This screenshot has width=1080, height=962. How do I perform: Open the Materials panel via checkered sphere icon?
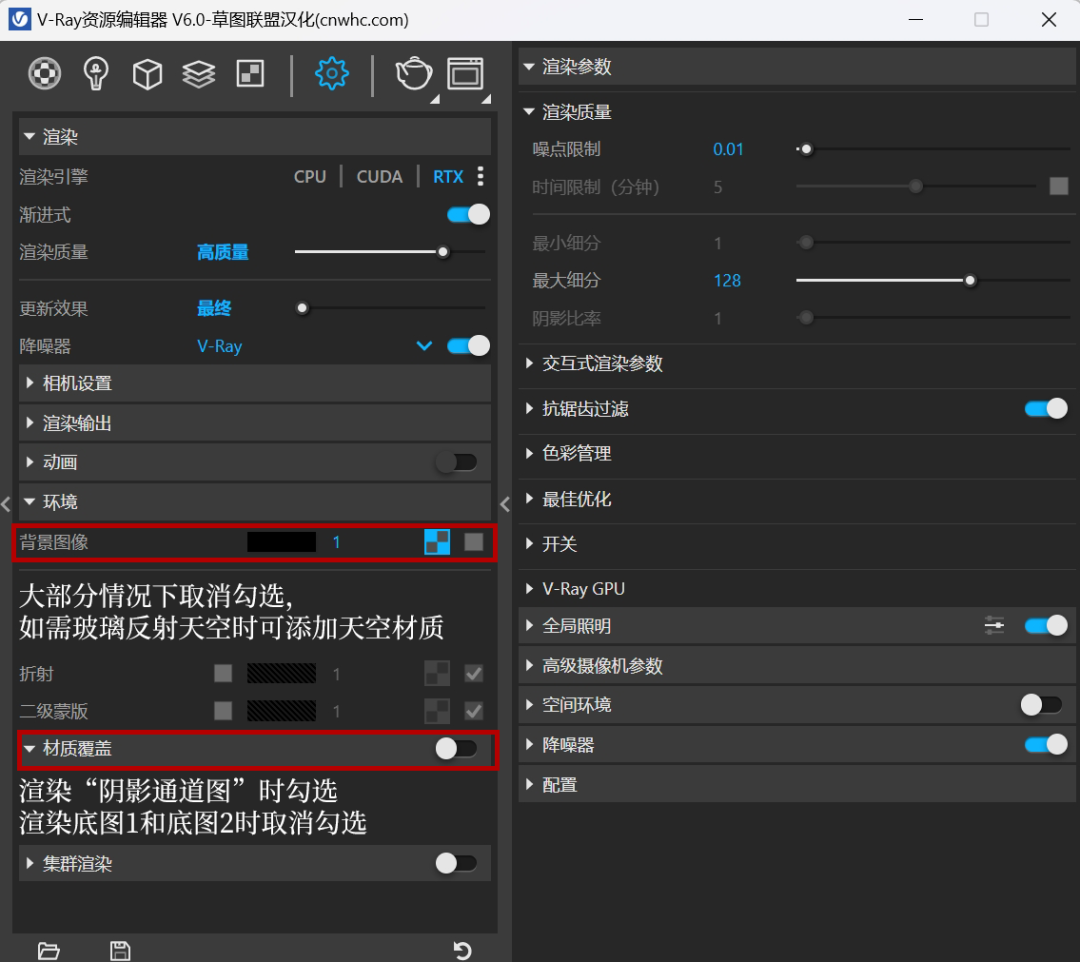click(x=44, y=74)
